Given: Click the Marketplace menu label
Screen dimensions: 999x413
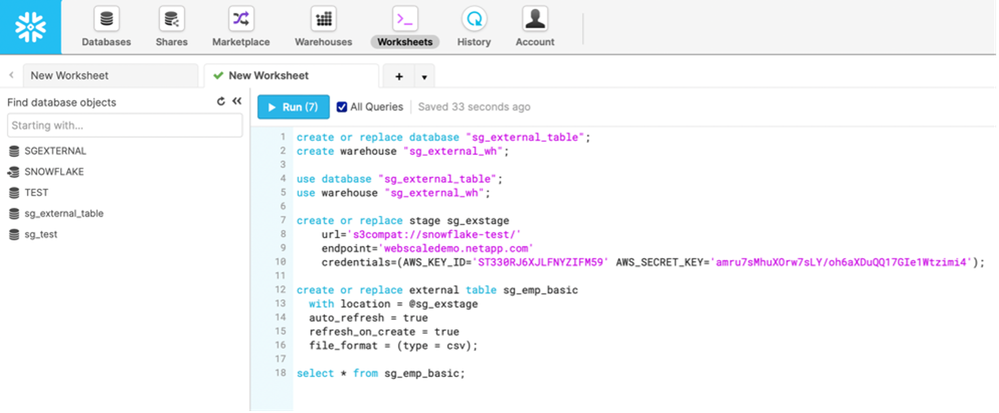Looking at the screenshot, I should [241, 42].
